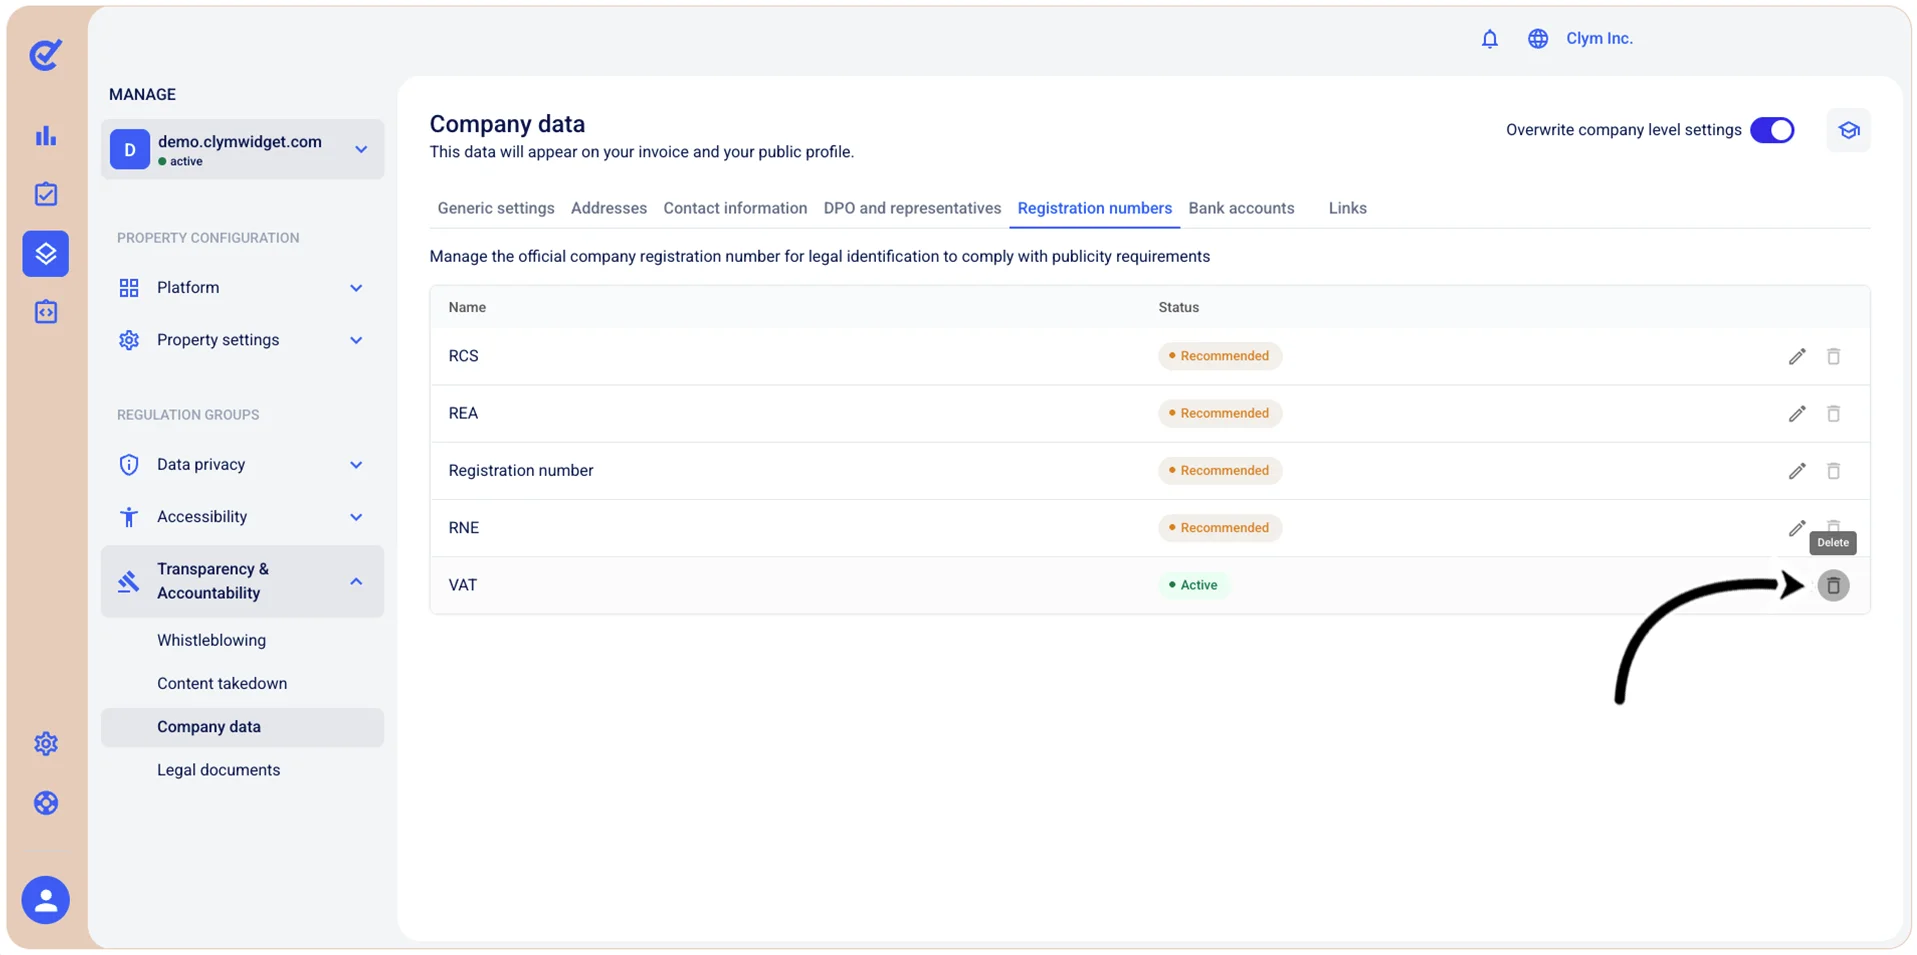Click the RNE Recommended status badge
1917x955 pixels.
(1220, 528)
